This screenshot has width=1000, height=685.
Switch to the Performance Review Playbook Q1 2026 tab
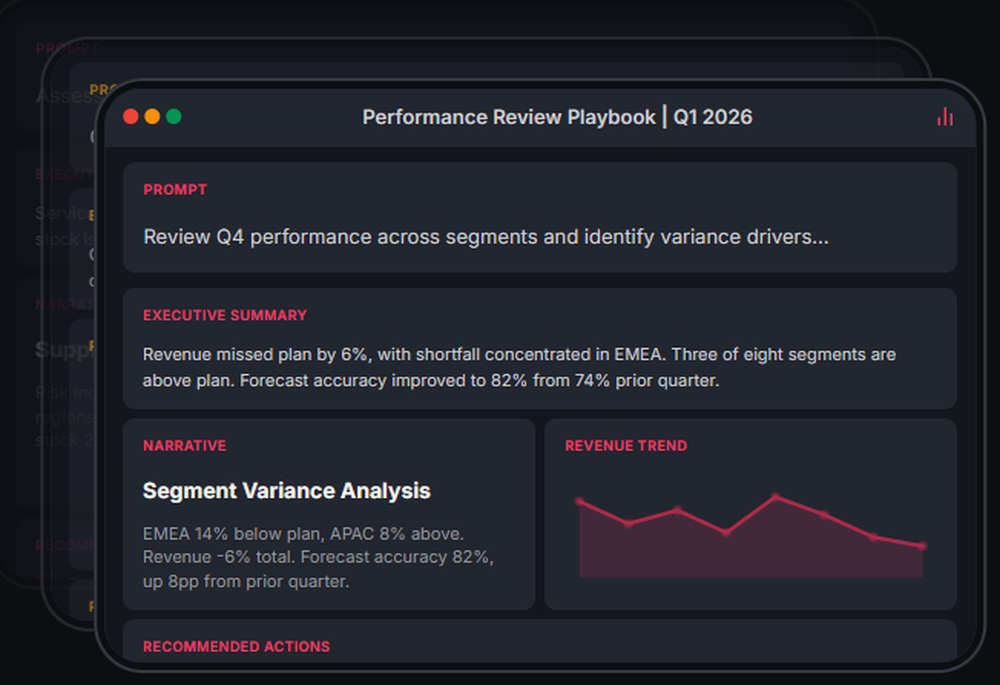click(x=556, y=117)
